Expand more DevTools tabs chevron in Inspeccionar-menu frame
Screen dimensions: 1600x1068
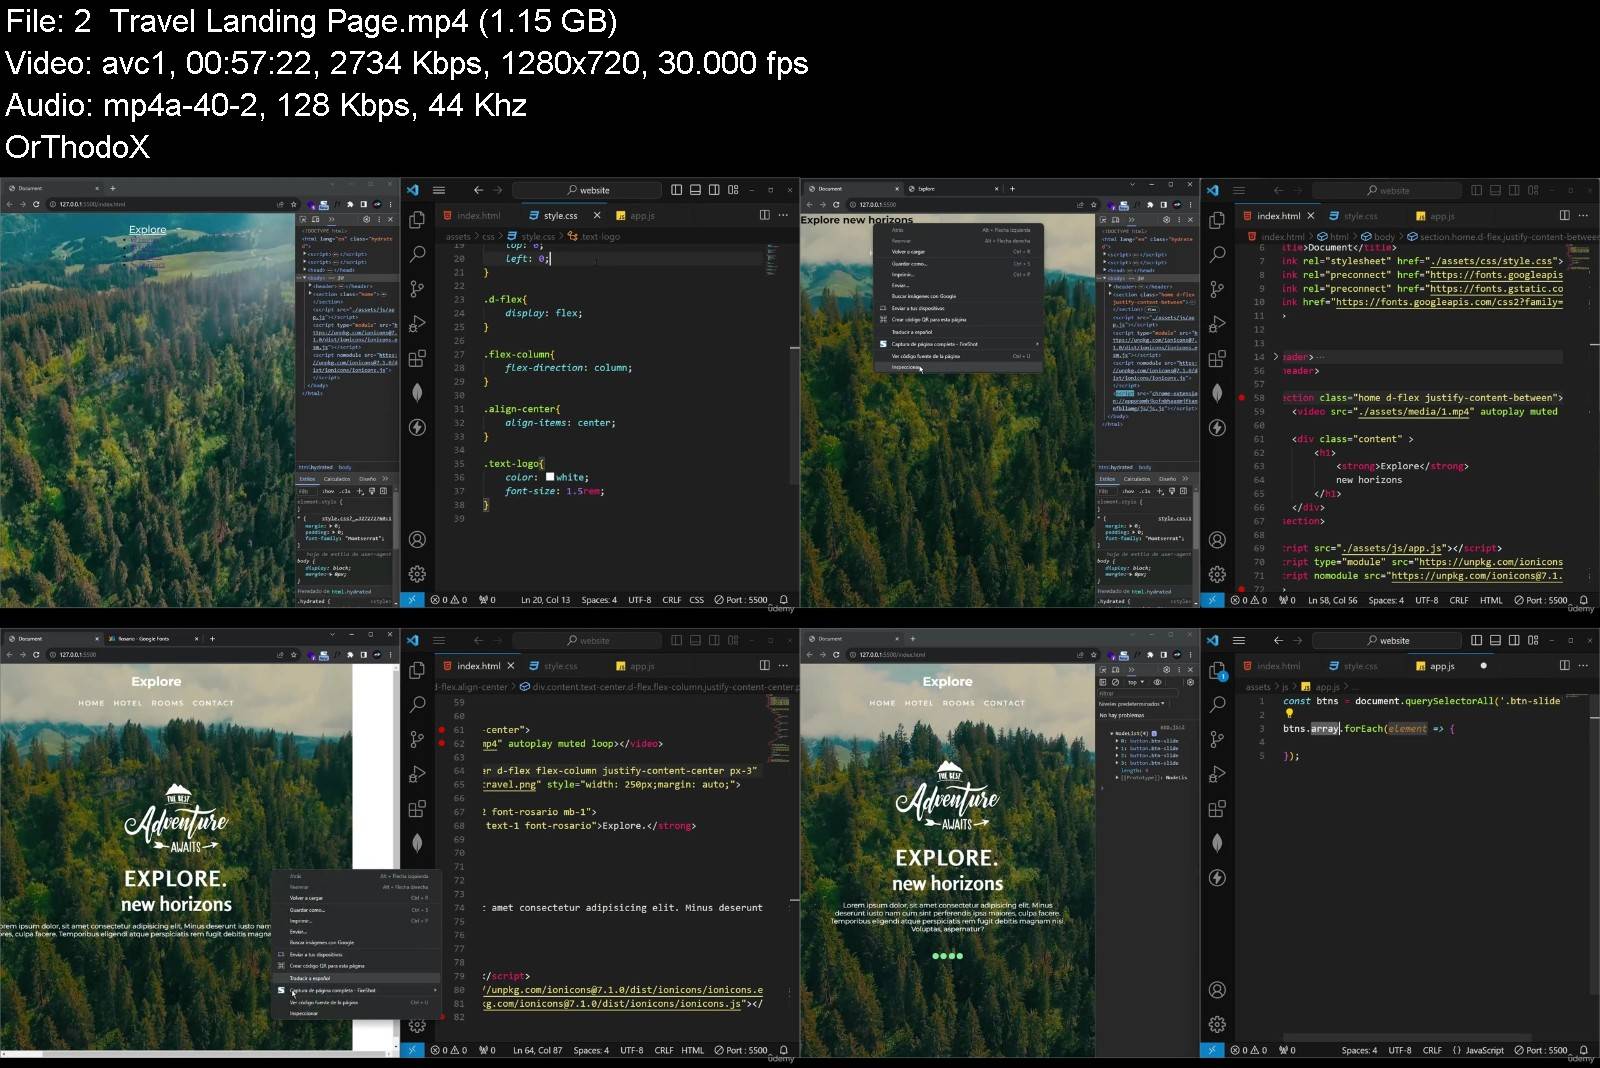tap(1134, 219)
